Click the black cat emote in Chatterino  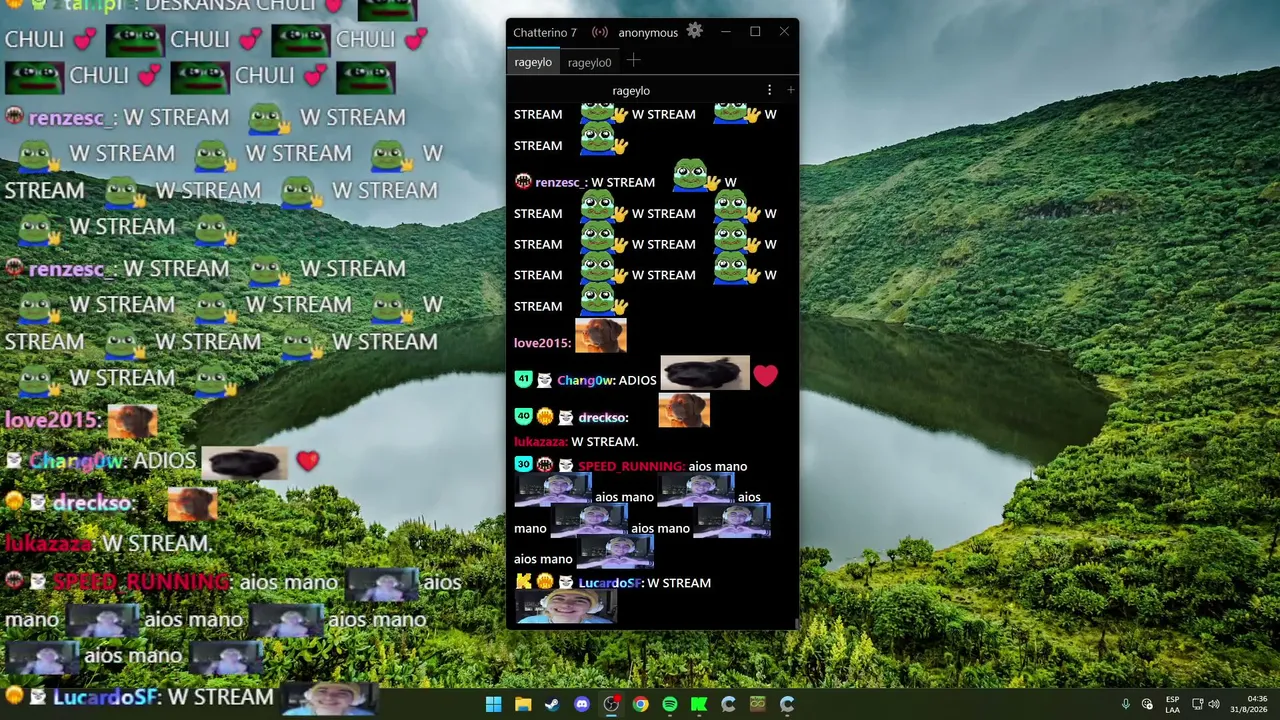[705, 373]
